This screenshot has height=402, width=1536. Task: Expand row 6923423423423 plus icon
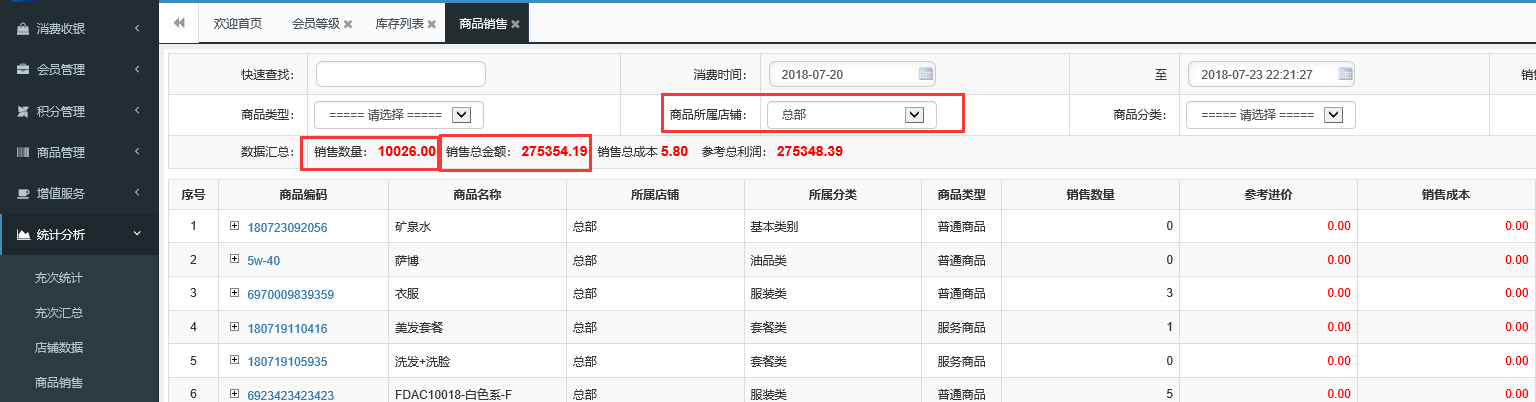(235, 395)
